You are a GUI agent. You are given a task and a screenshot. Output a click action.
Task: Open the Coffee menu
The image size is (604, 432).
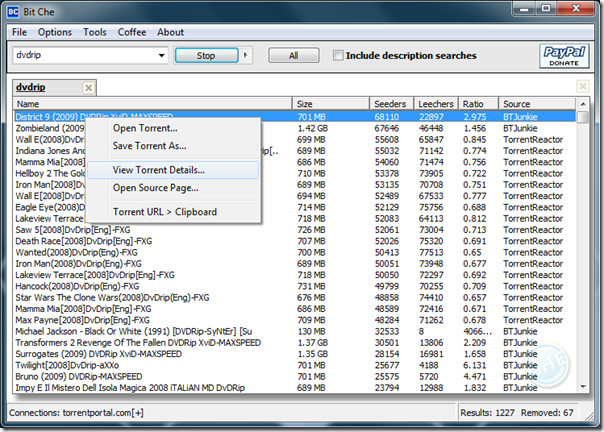132,32
